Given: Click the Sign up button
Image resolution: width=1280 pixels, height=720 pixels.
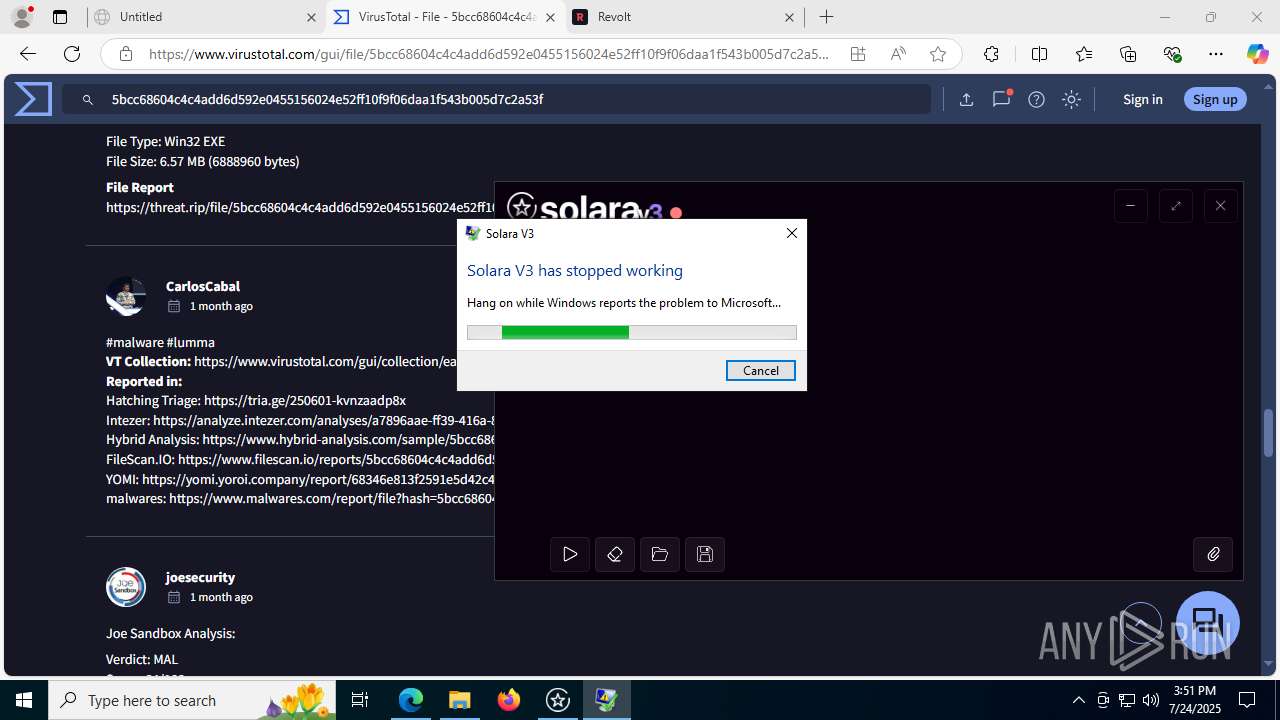Looking at the screenshot, I should click(x=1215, y=99).
